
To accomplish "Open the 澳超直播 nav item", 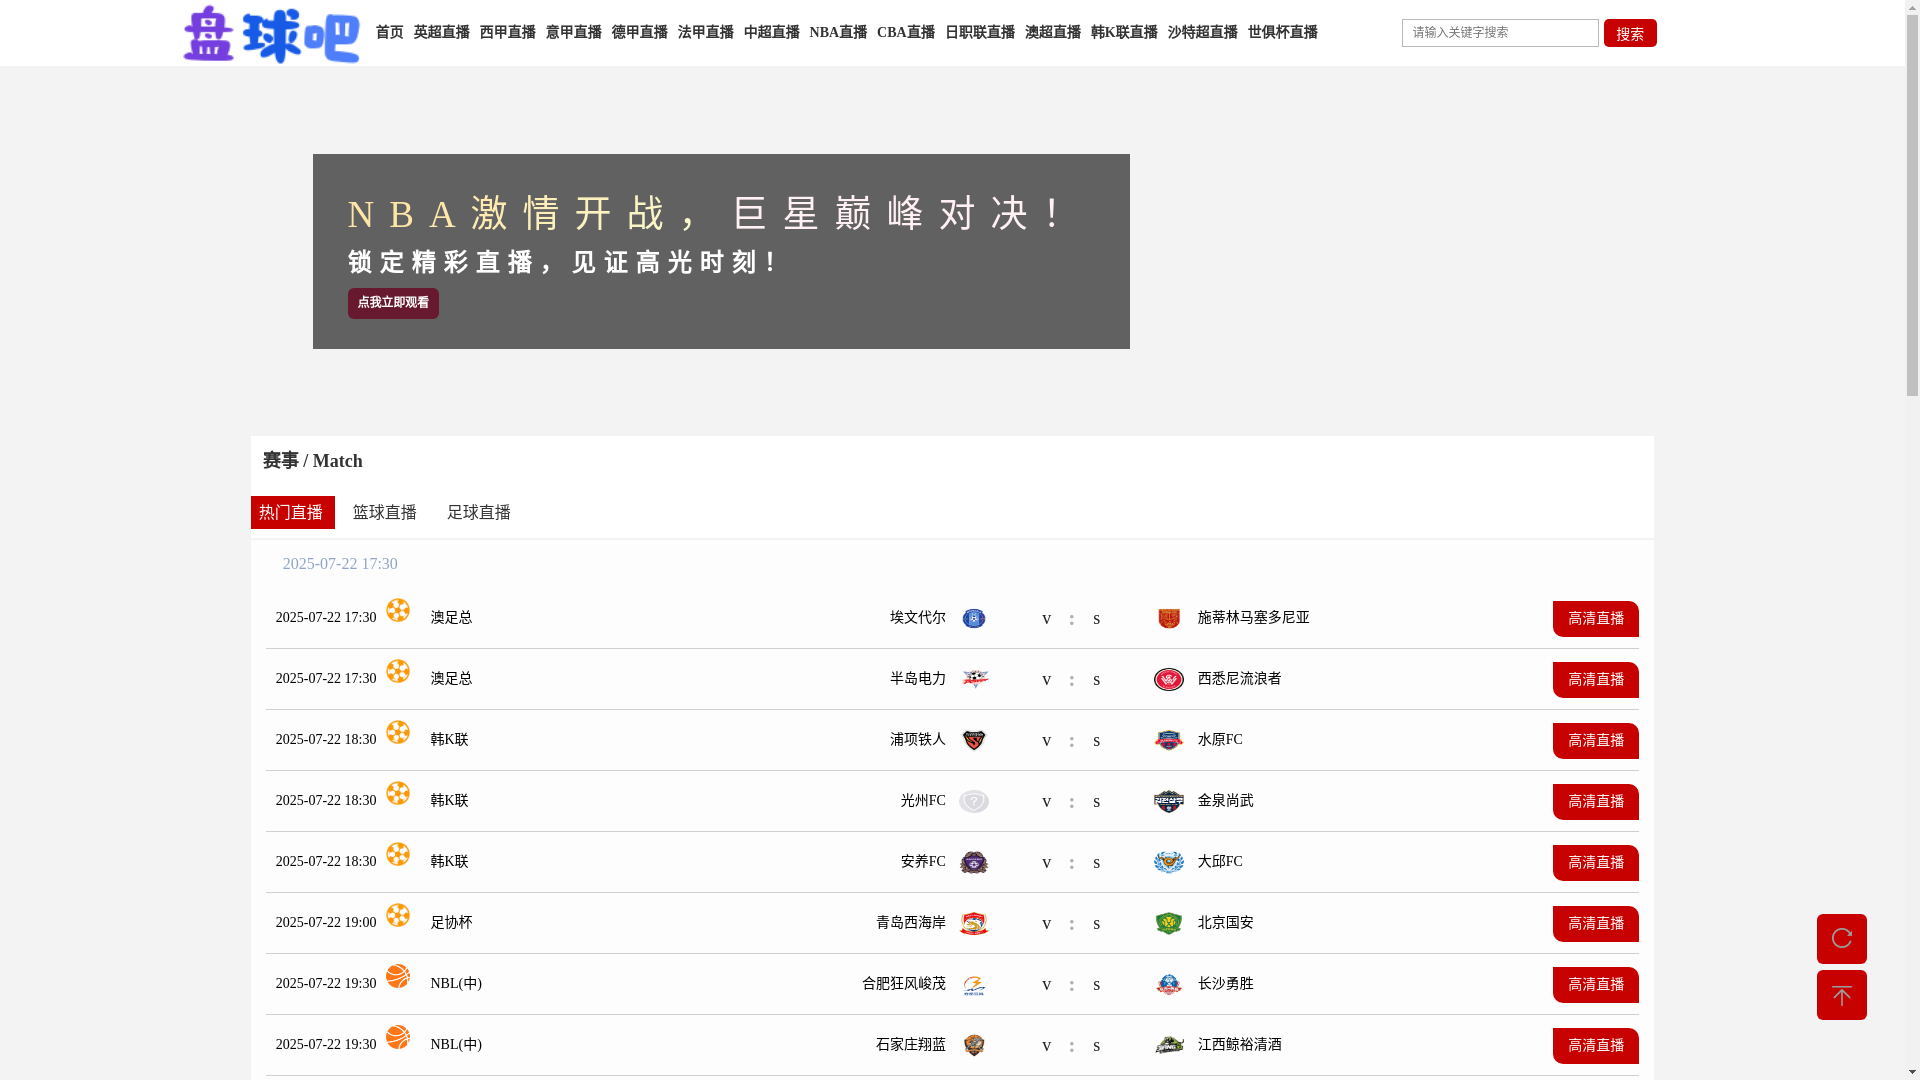I will tap(1052, 33).
